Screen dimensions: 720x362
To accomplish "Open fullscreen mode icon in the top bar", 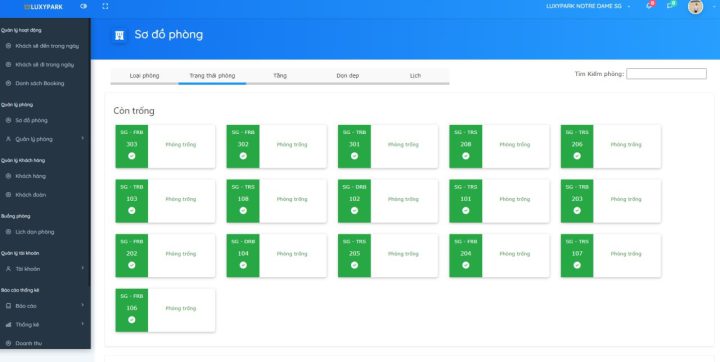I will tap(105, 6).
